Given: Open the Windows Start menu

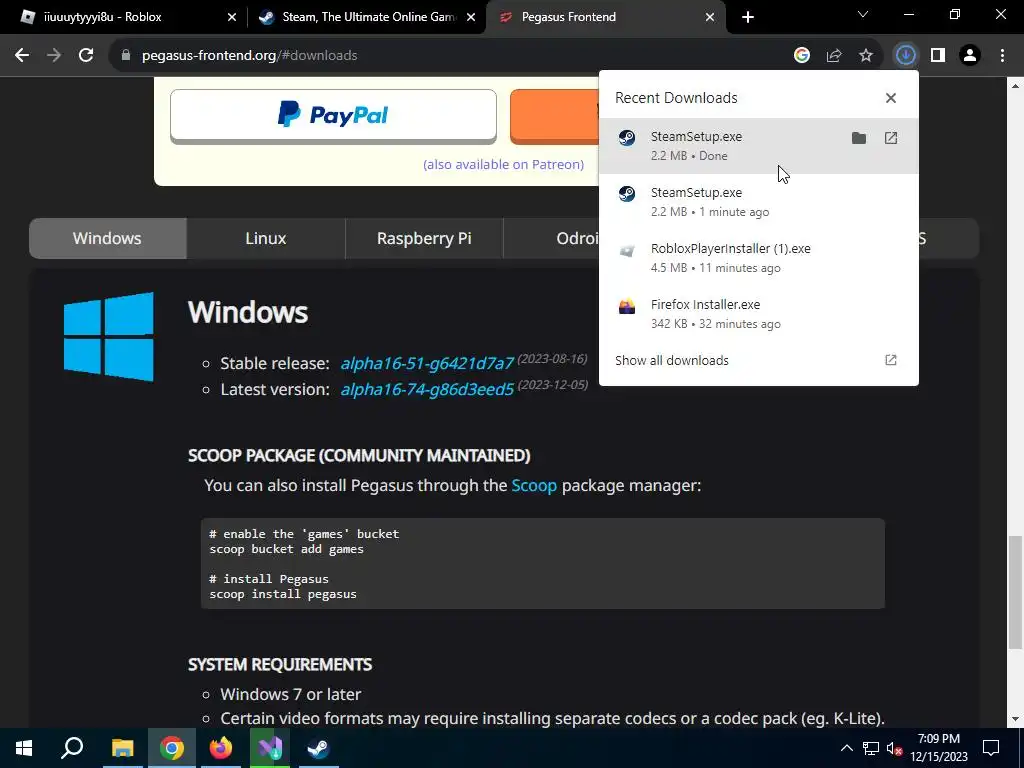Looking at the screenshot, I should (24, 748).
